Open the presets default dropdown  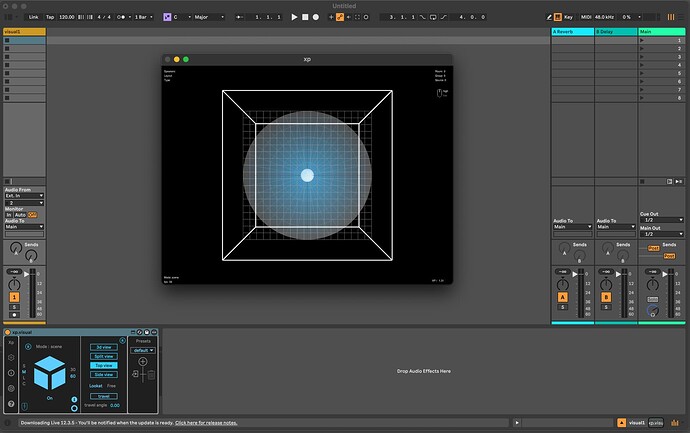(x=143, y=350)
